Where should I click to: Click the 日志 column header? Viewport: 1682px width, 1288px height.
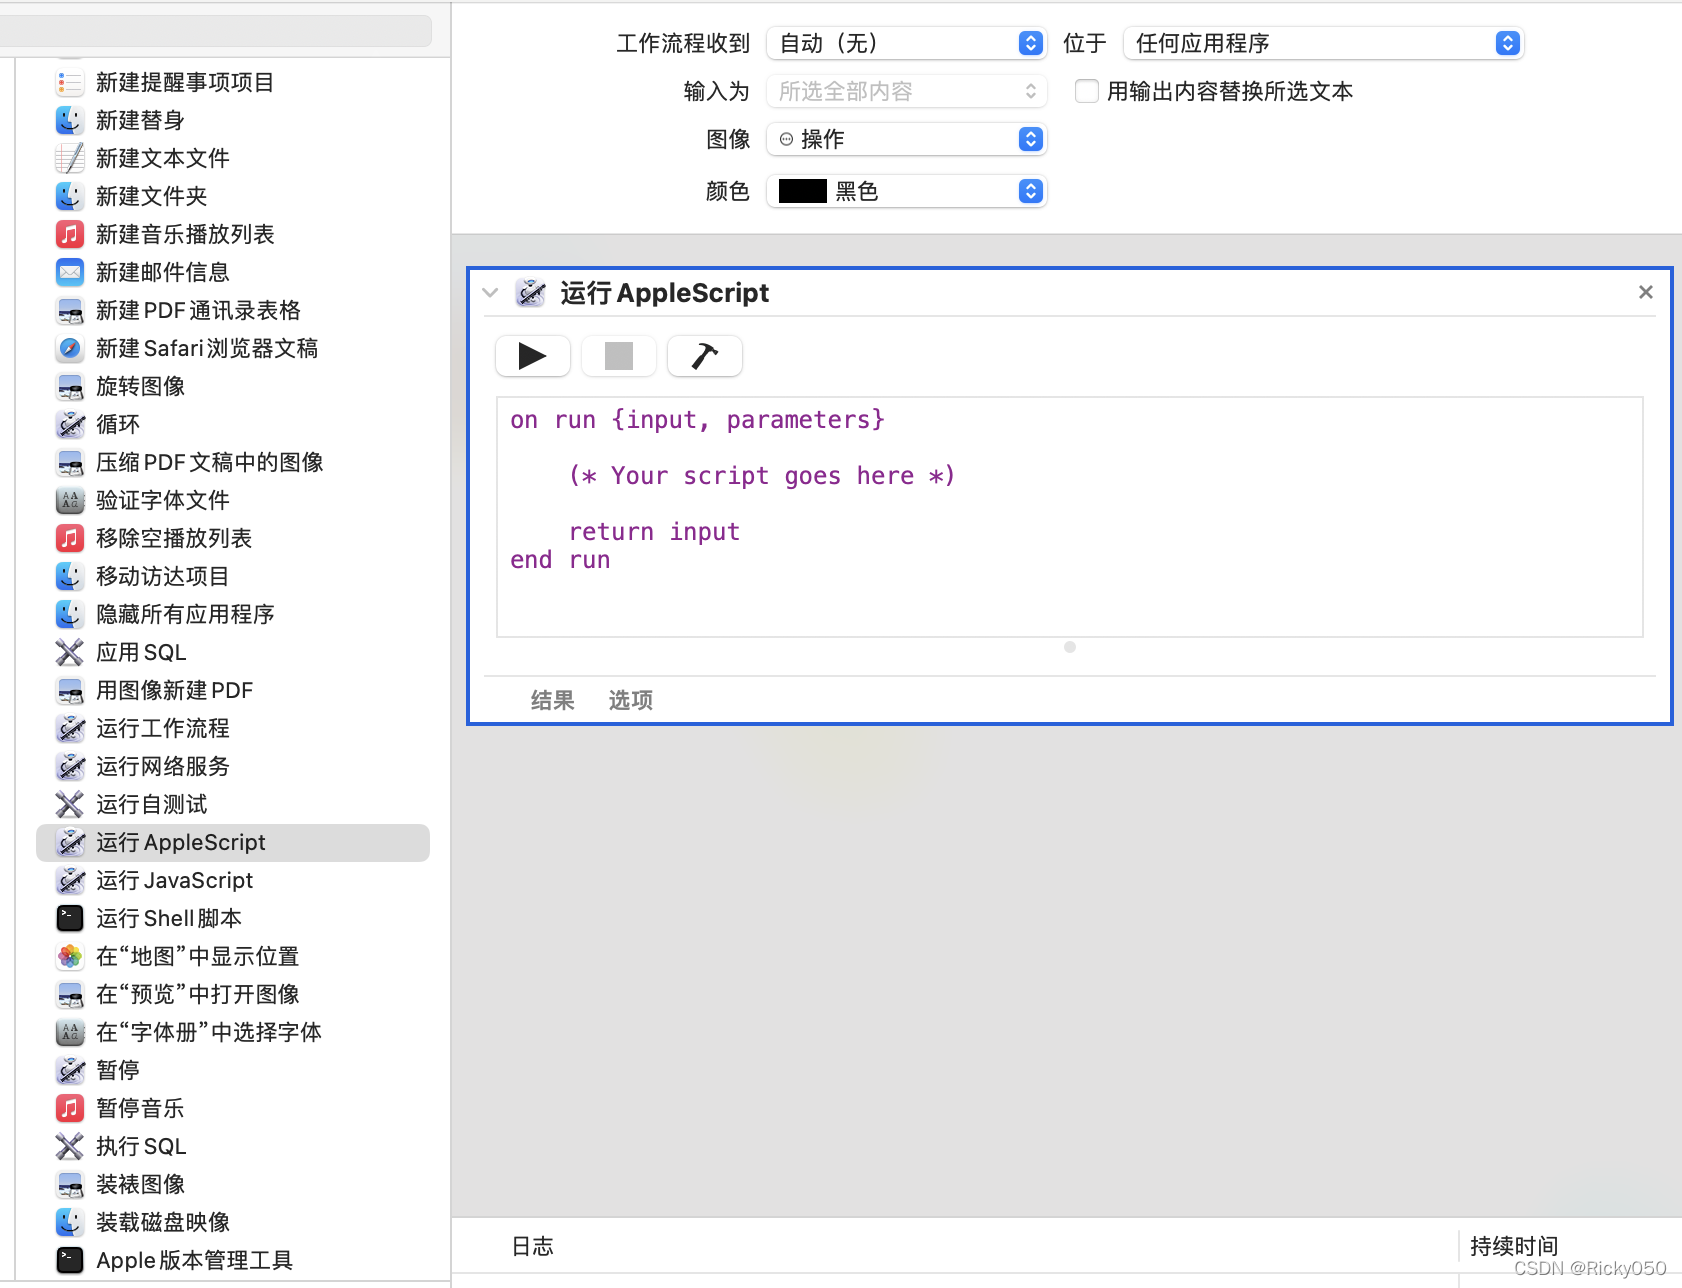pyautogui.click(x=533, y=1246)
